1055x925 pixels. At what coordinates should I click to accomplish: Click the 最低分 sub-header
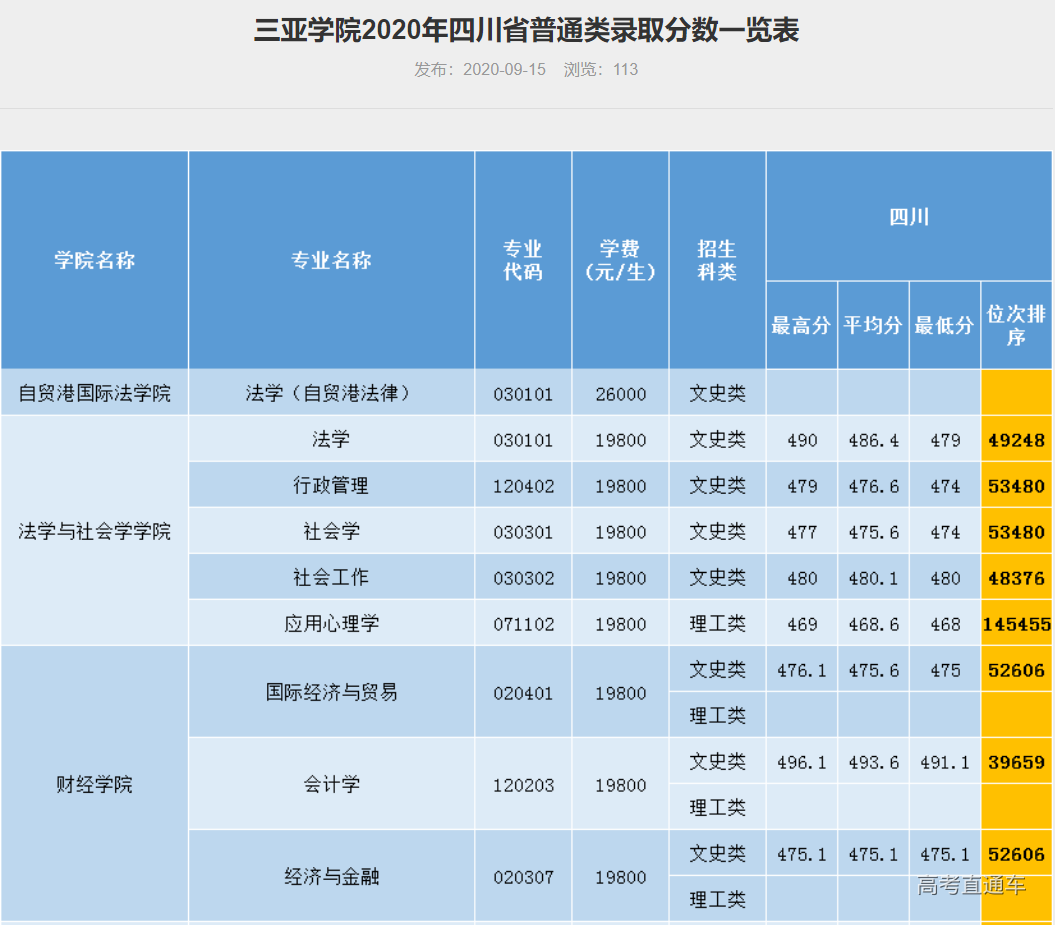[x=944, y=324]
